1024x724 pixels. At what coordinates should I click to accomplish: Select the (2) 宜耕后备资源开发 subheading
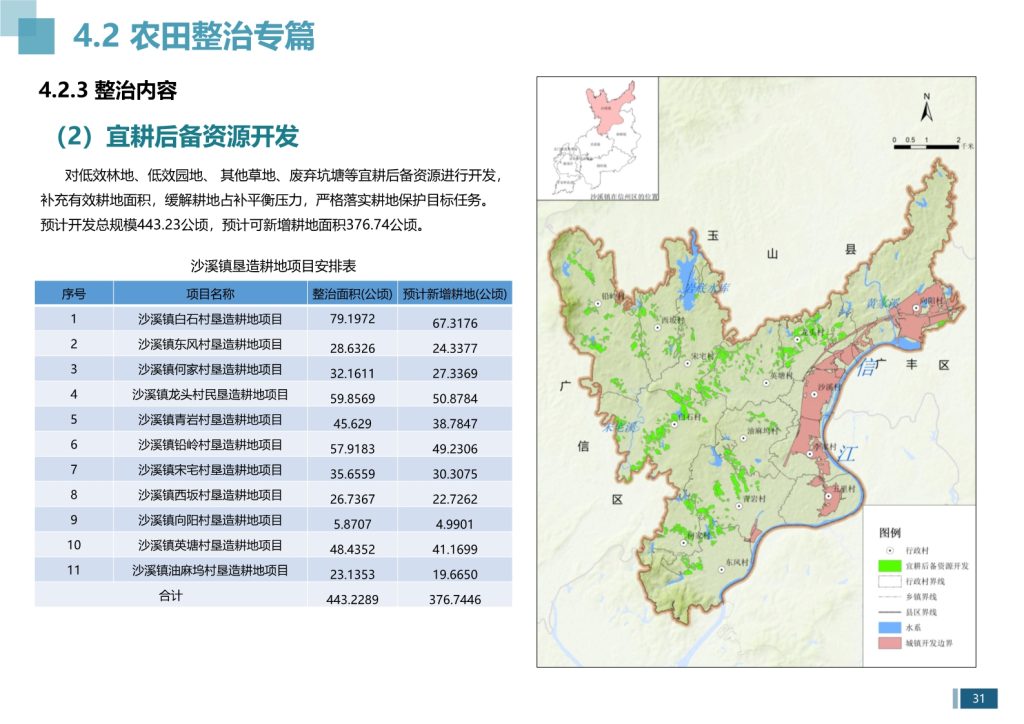point(171,135)
